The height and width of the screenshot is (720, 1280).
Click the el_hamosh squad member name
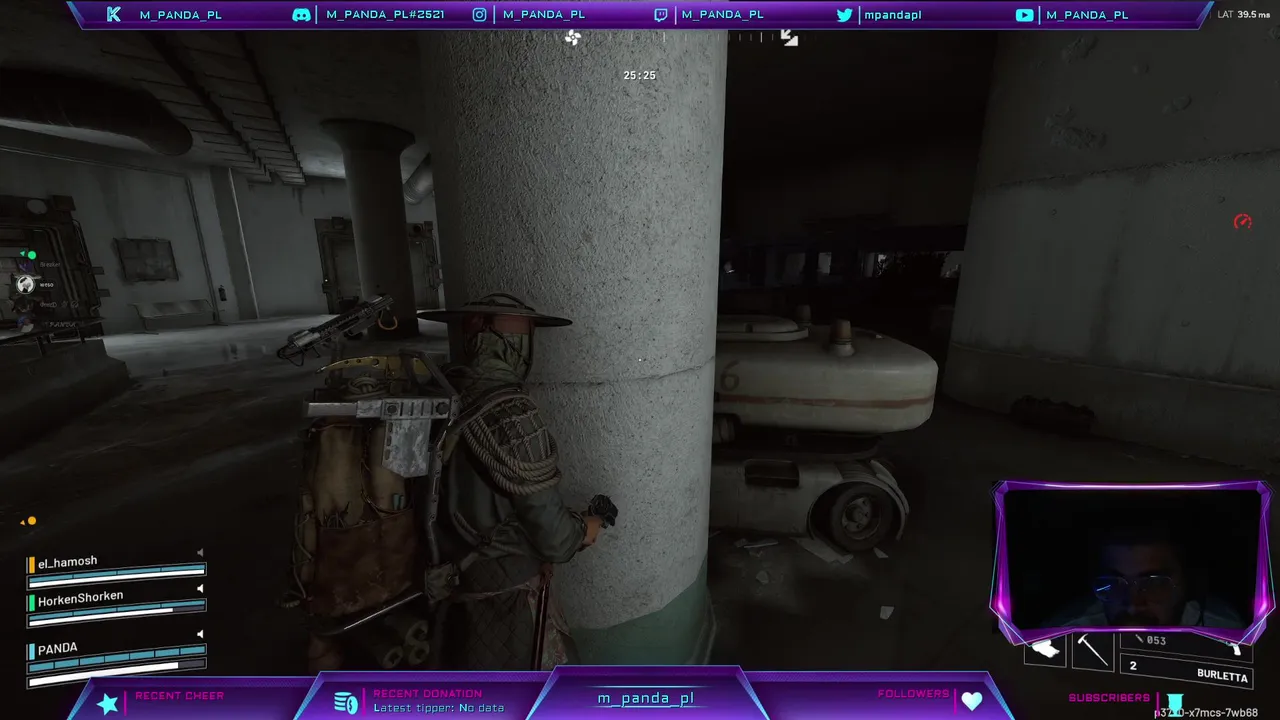click(67, 562)
